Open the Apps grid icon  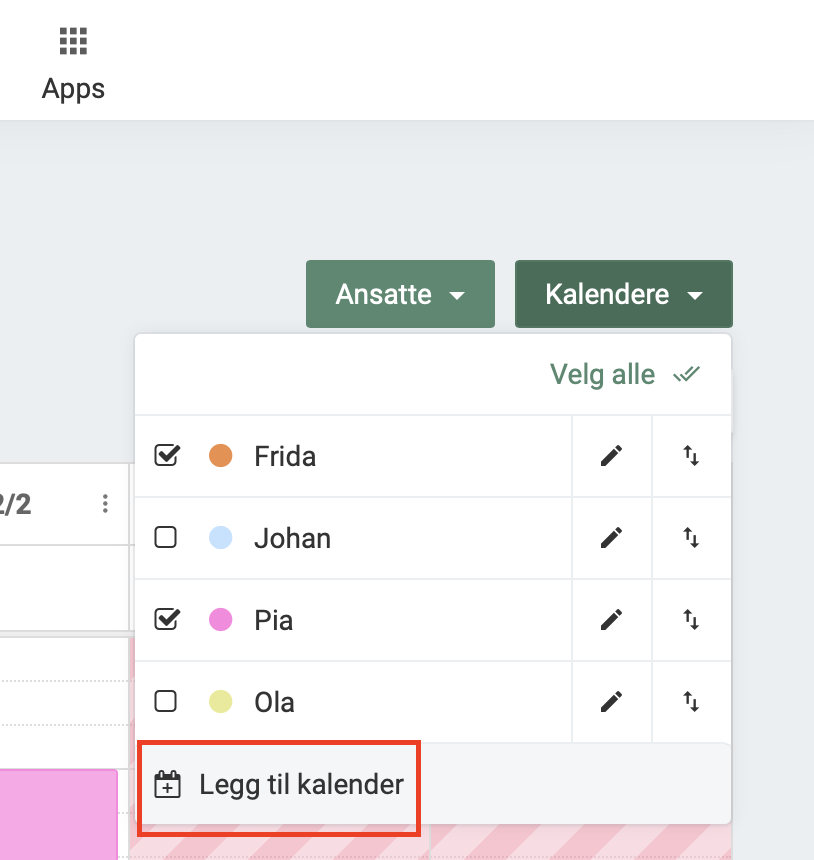pos(73,42)
